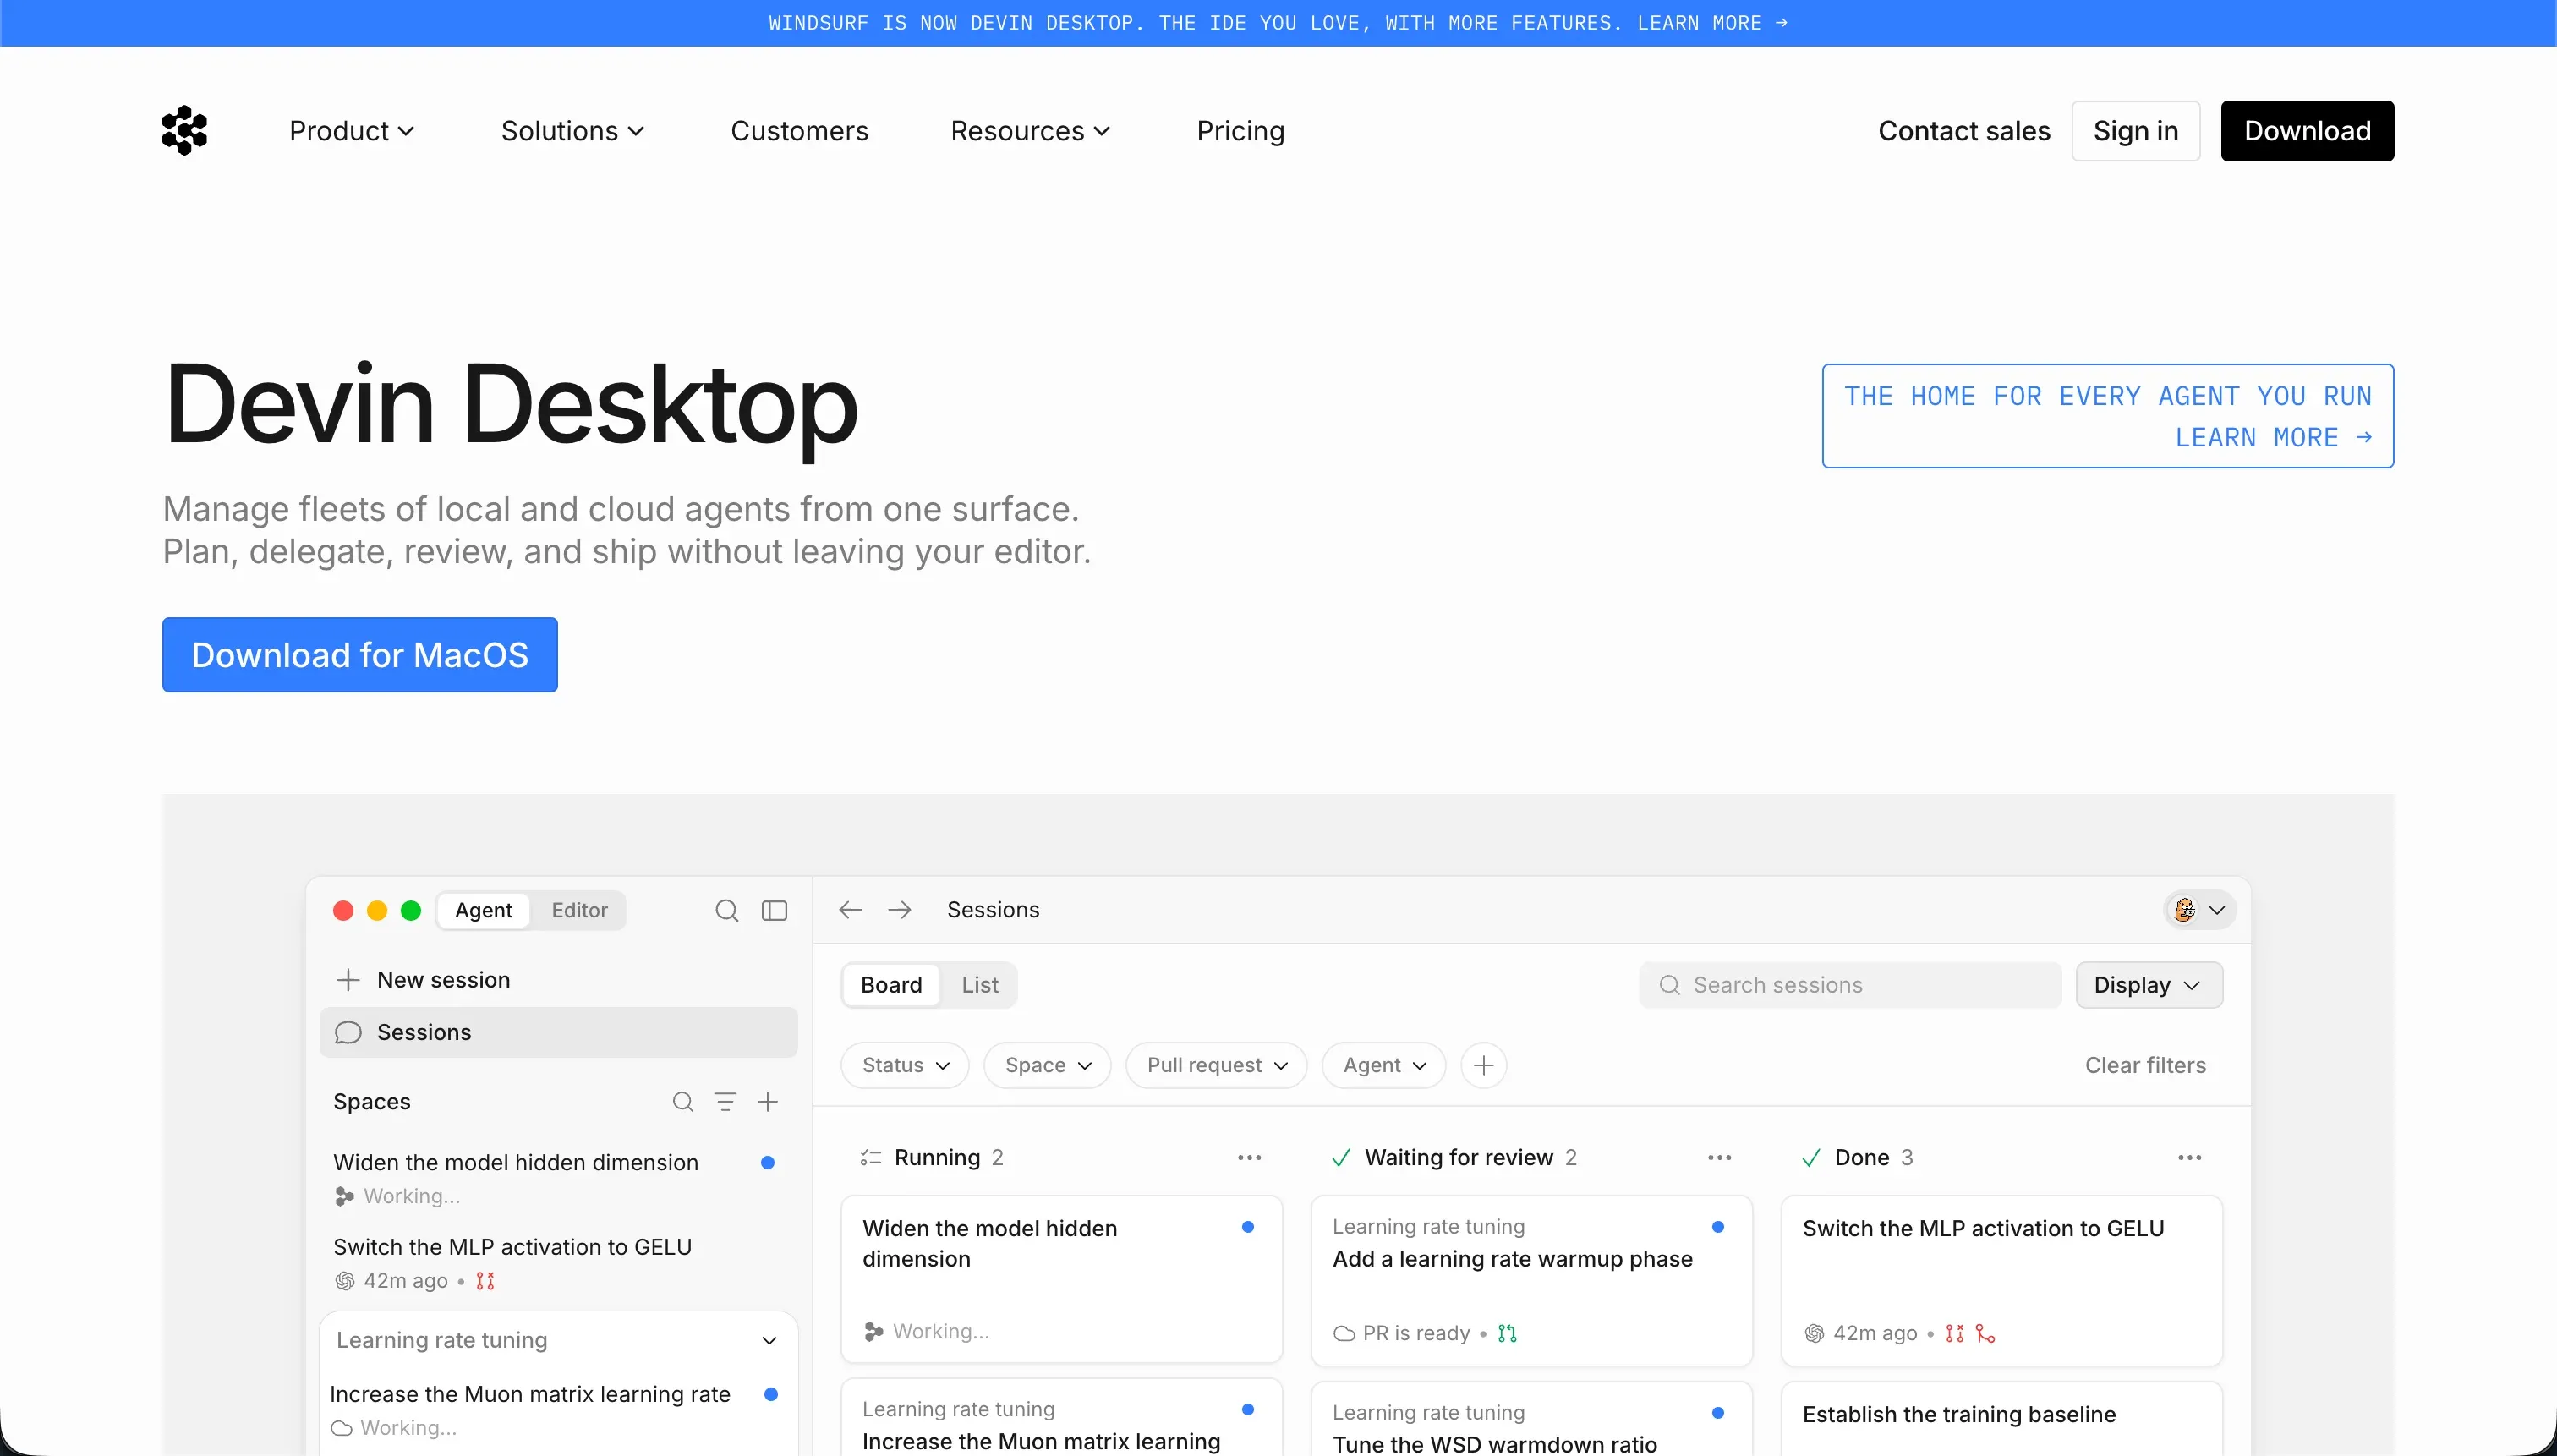Open the Display dropdown
The width and height of the screenshot is (2557, 1456).
pos(2149,985)
